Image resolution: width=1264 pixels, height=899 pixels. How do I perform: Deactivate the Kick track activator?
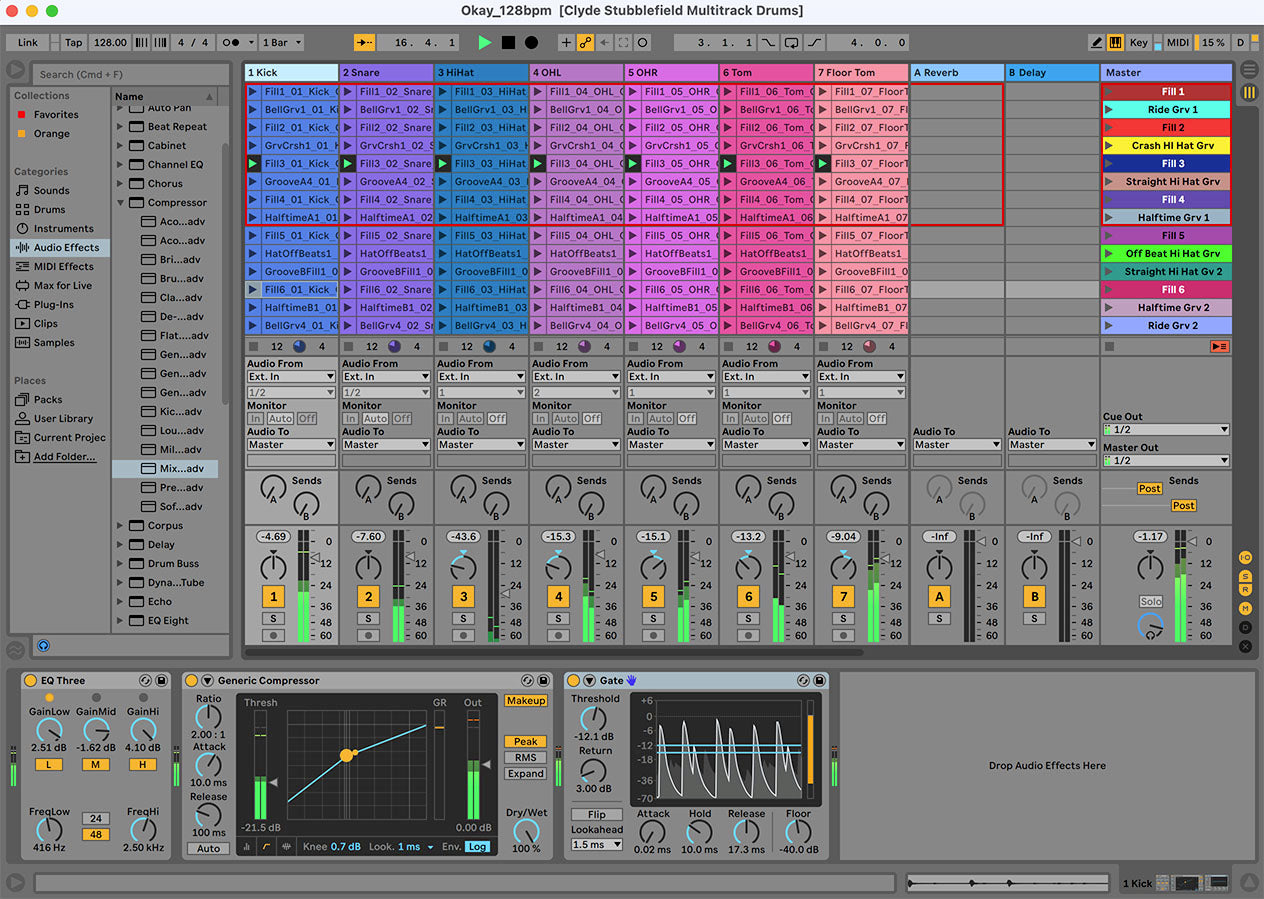tap(273, 597)
